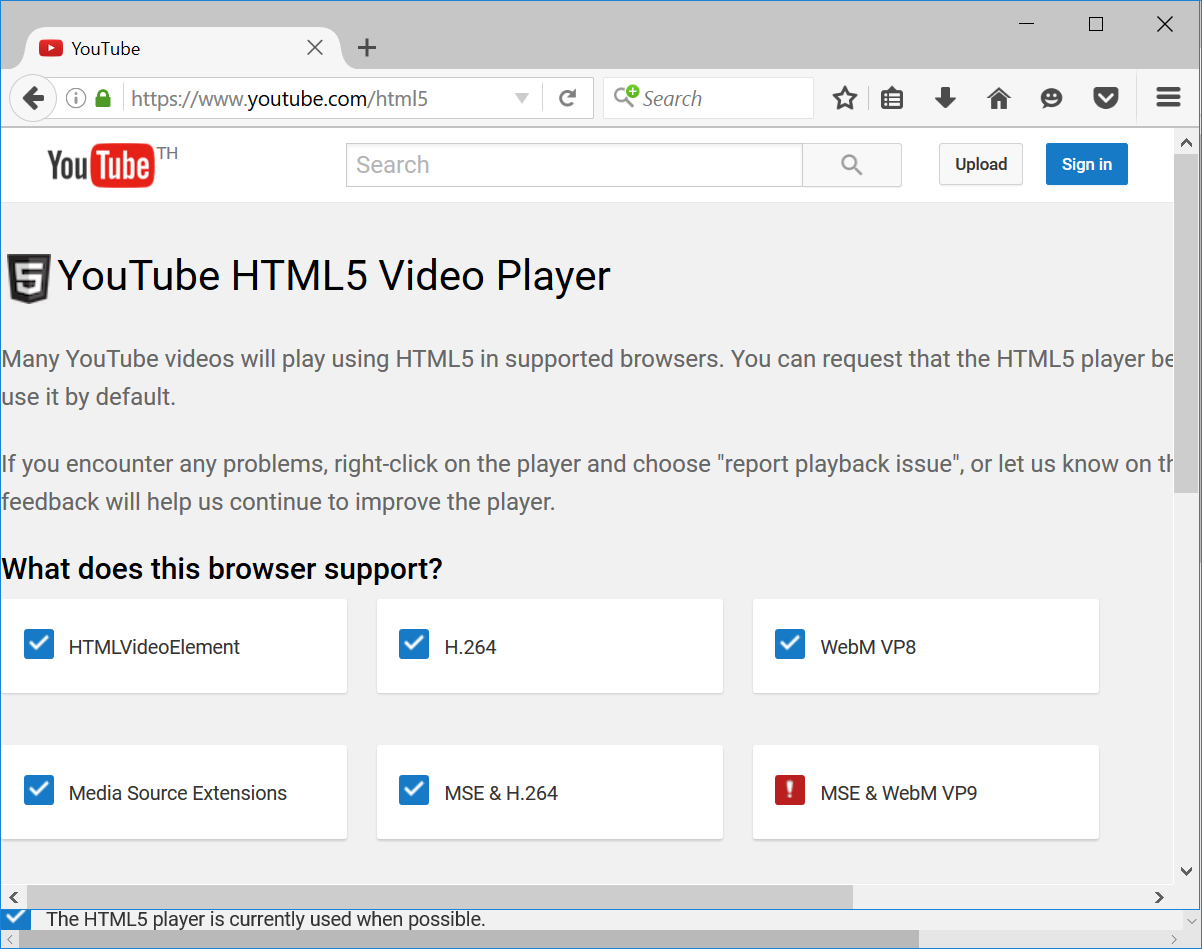Open the Firefox hamburger menu

pyautogui.click(x=1168, y=97)
